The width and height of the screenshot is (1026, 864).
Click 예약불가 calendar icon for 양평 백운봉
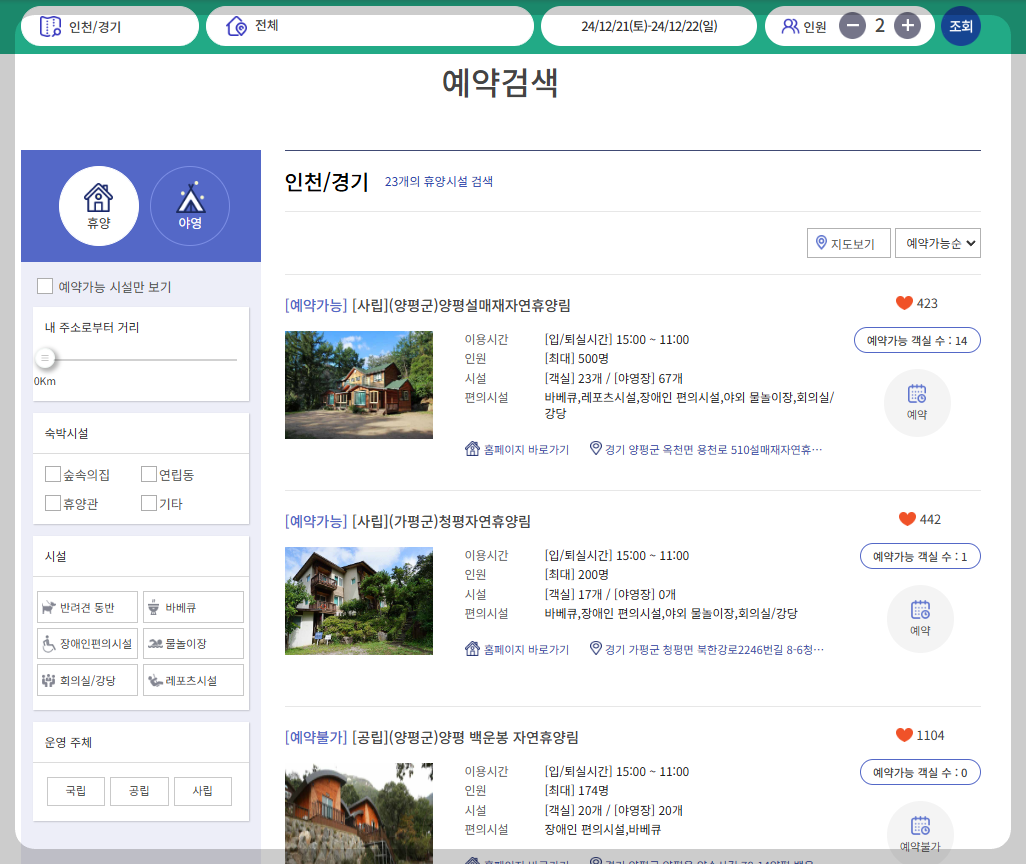click(x=920, y=835)
